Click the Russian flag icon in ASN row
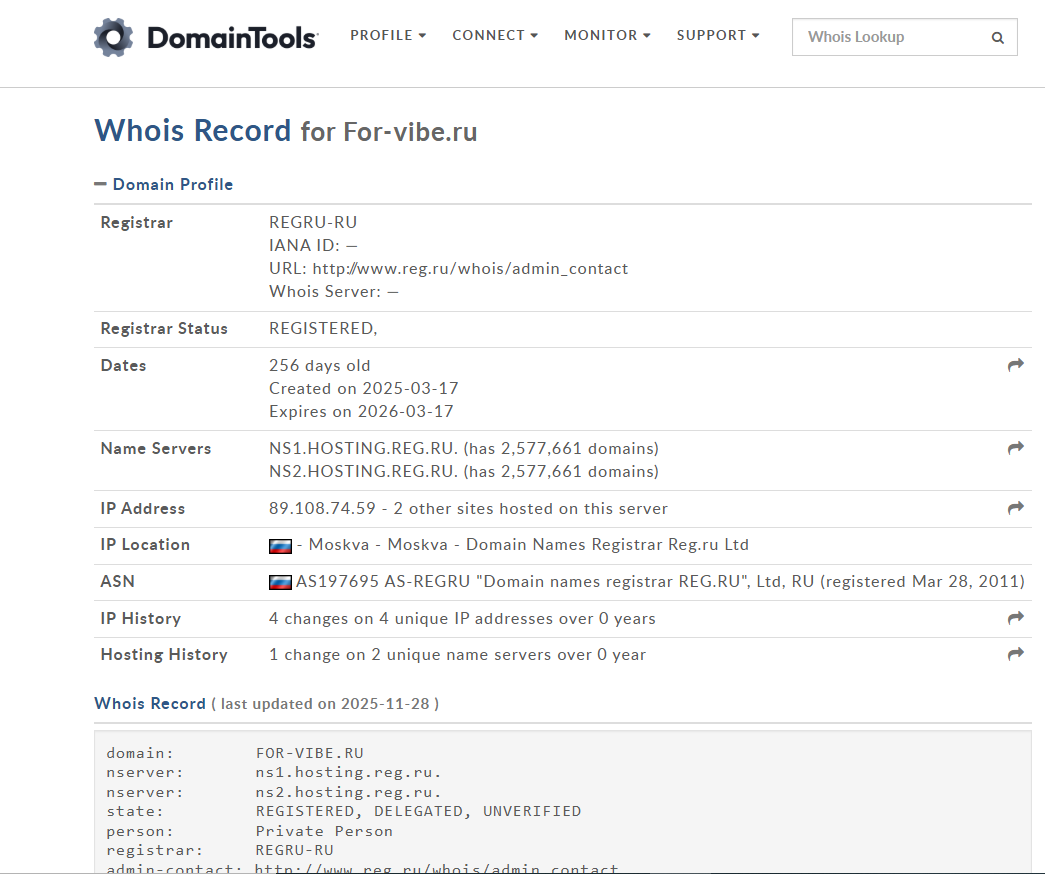 point(280,582)
